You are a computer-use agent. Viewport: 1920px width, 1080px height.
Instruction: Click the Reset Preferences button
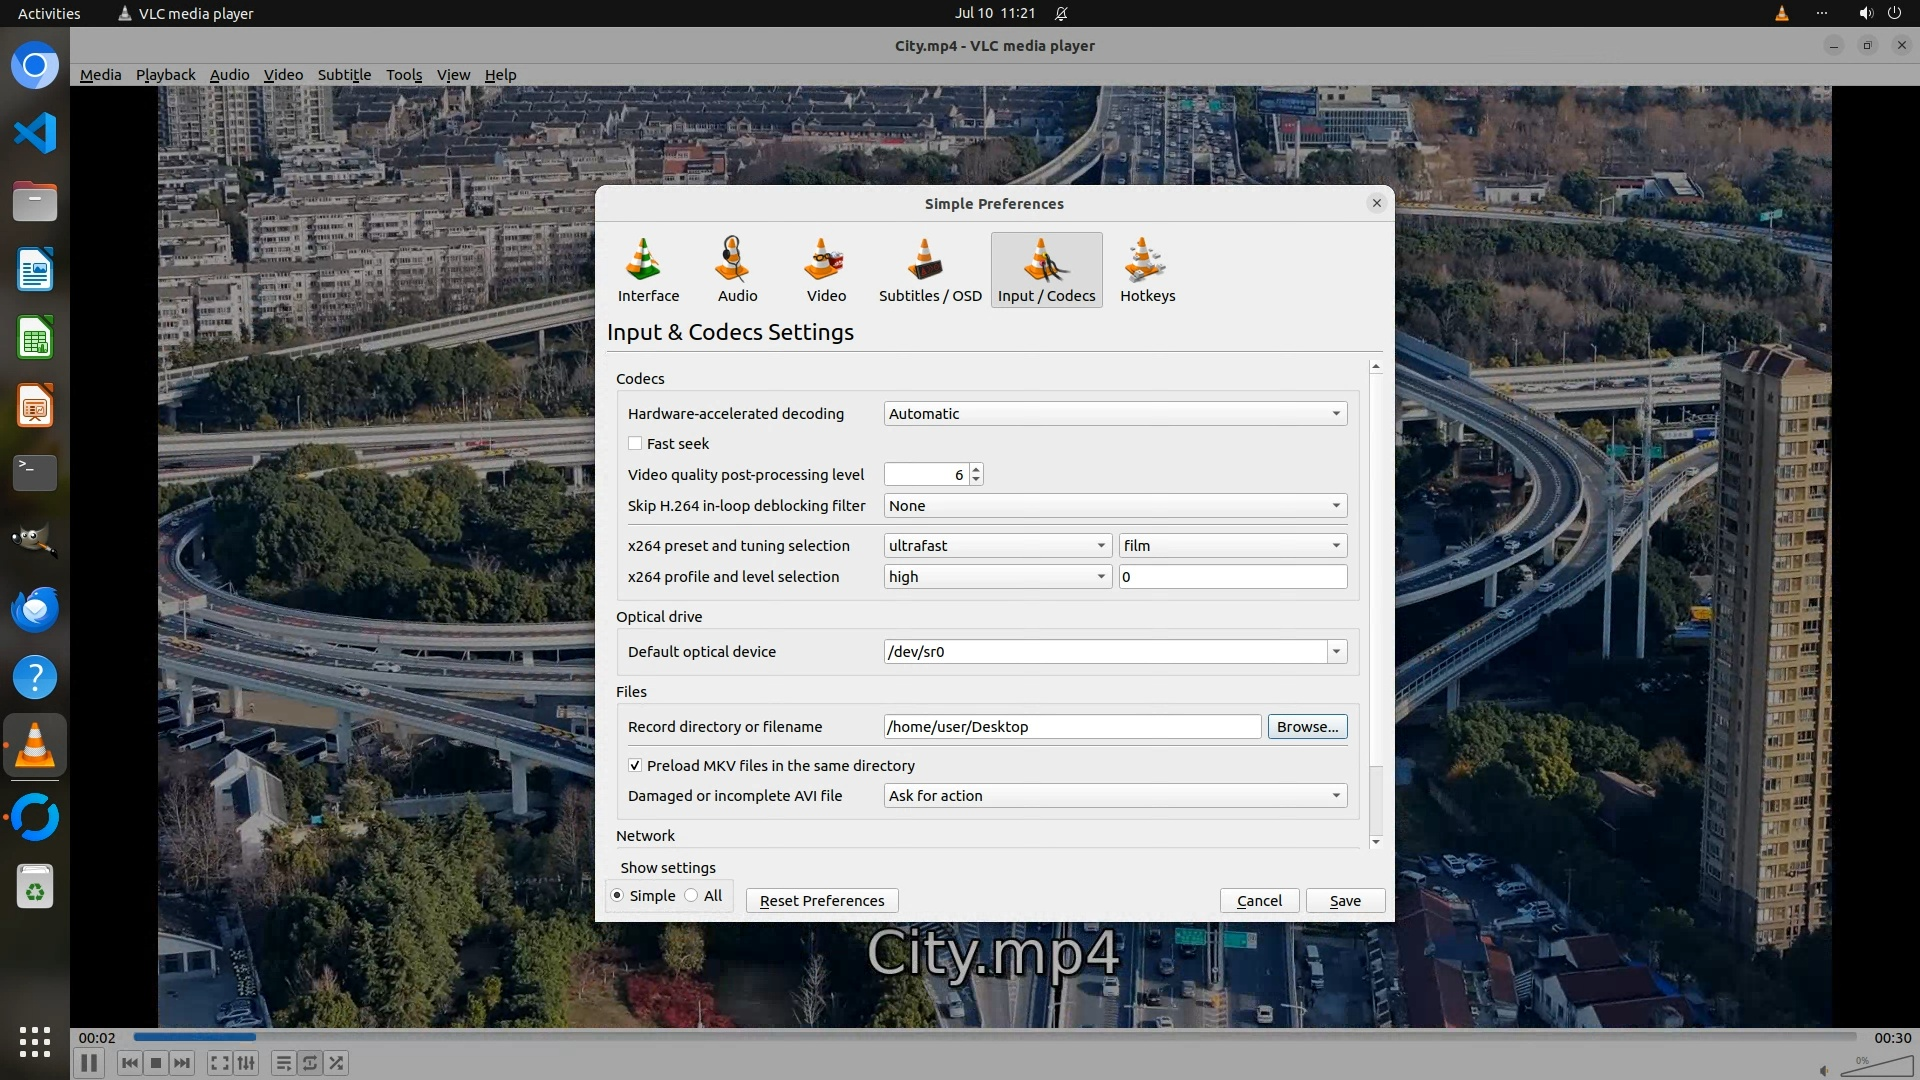click(821, 901)
